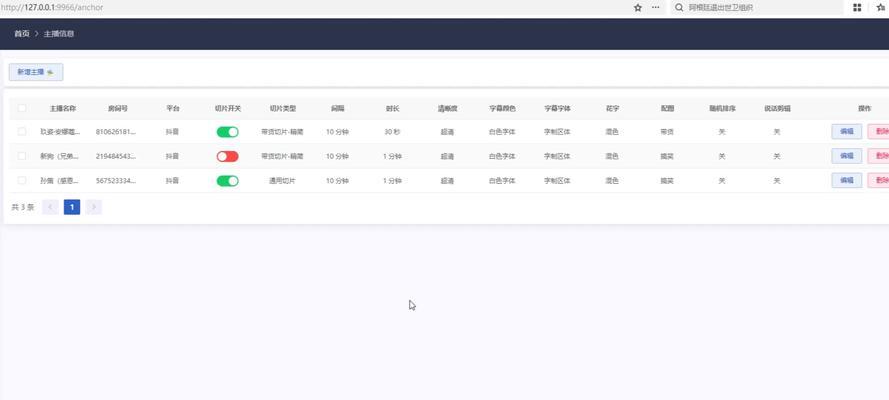Viewport: 889px width, 400px height.
Task: Open the three-dots more menu in address bar
Action: coord(655,8)
